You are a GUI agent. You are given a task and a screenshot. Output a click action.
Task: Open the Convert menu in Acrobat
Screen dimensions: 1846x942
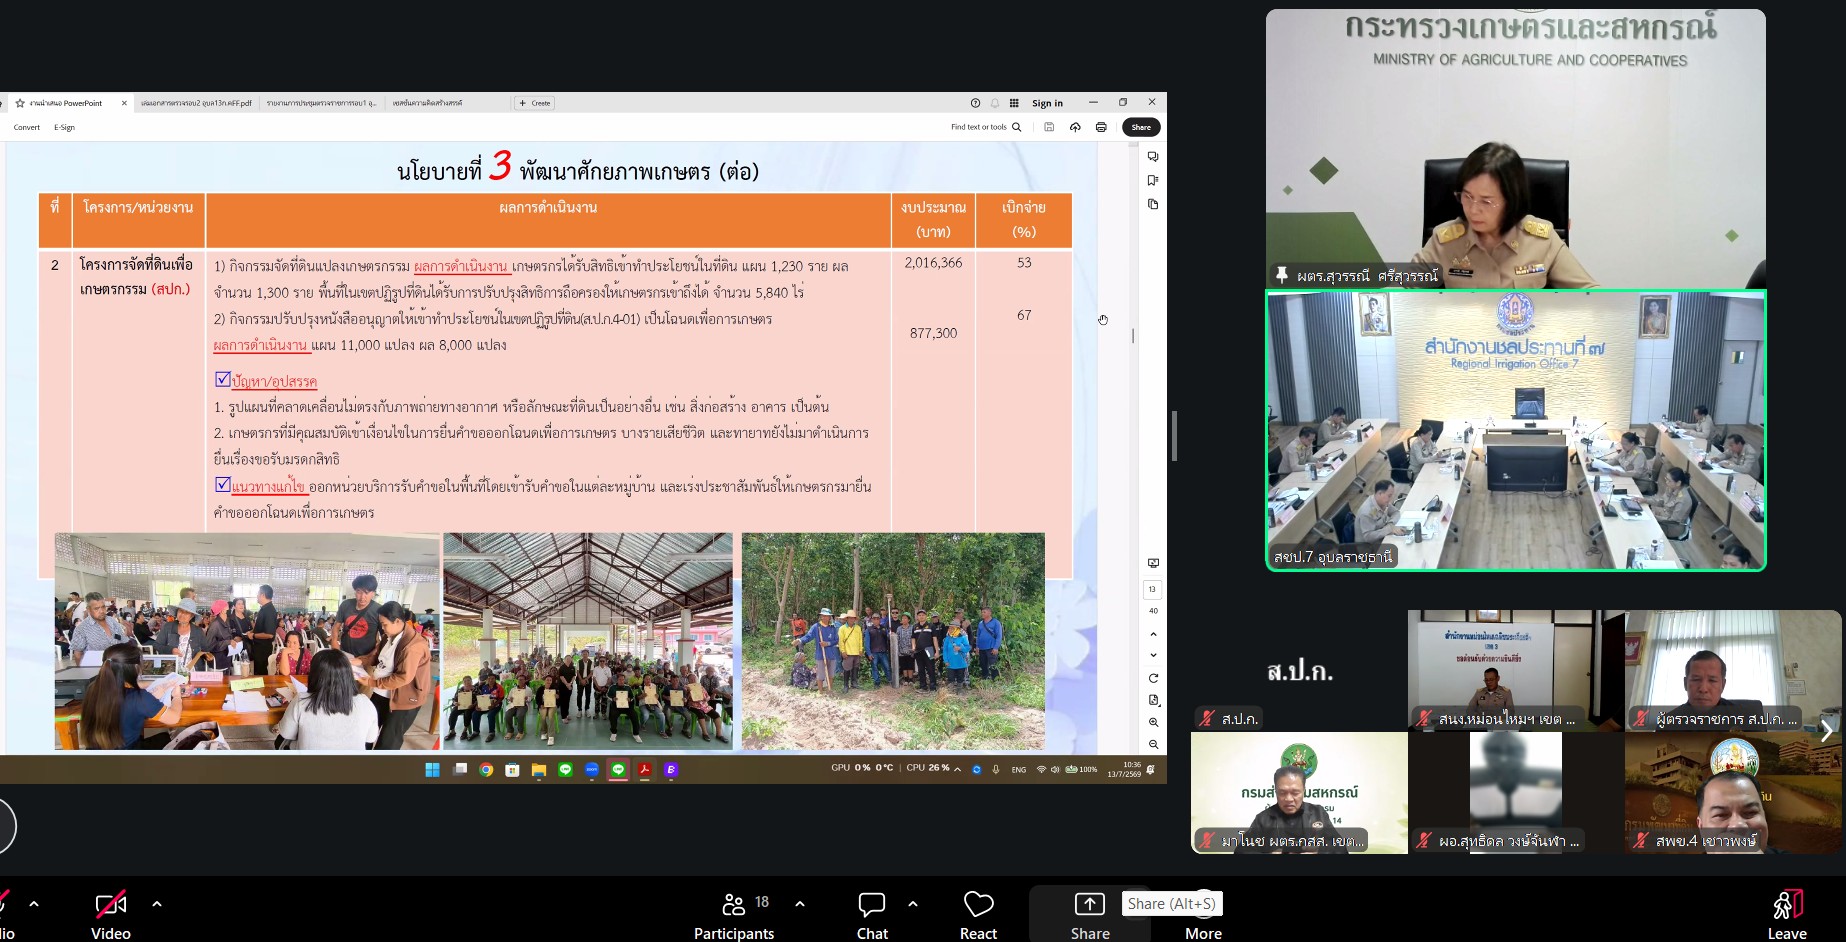tap(27, 127)
